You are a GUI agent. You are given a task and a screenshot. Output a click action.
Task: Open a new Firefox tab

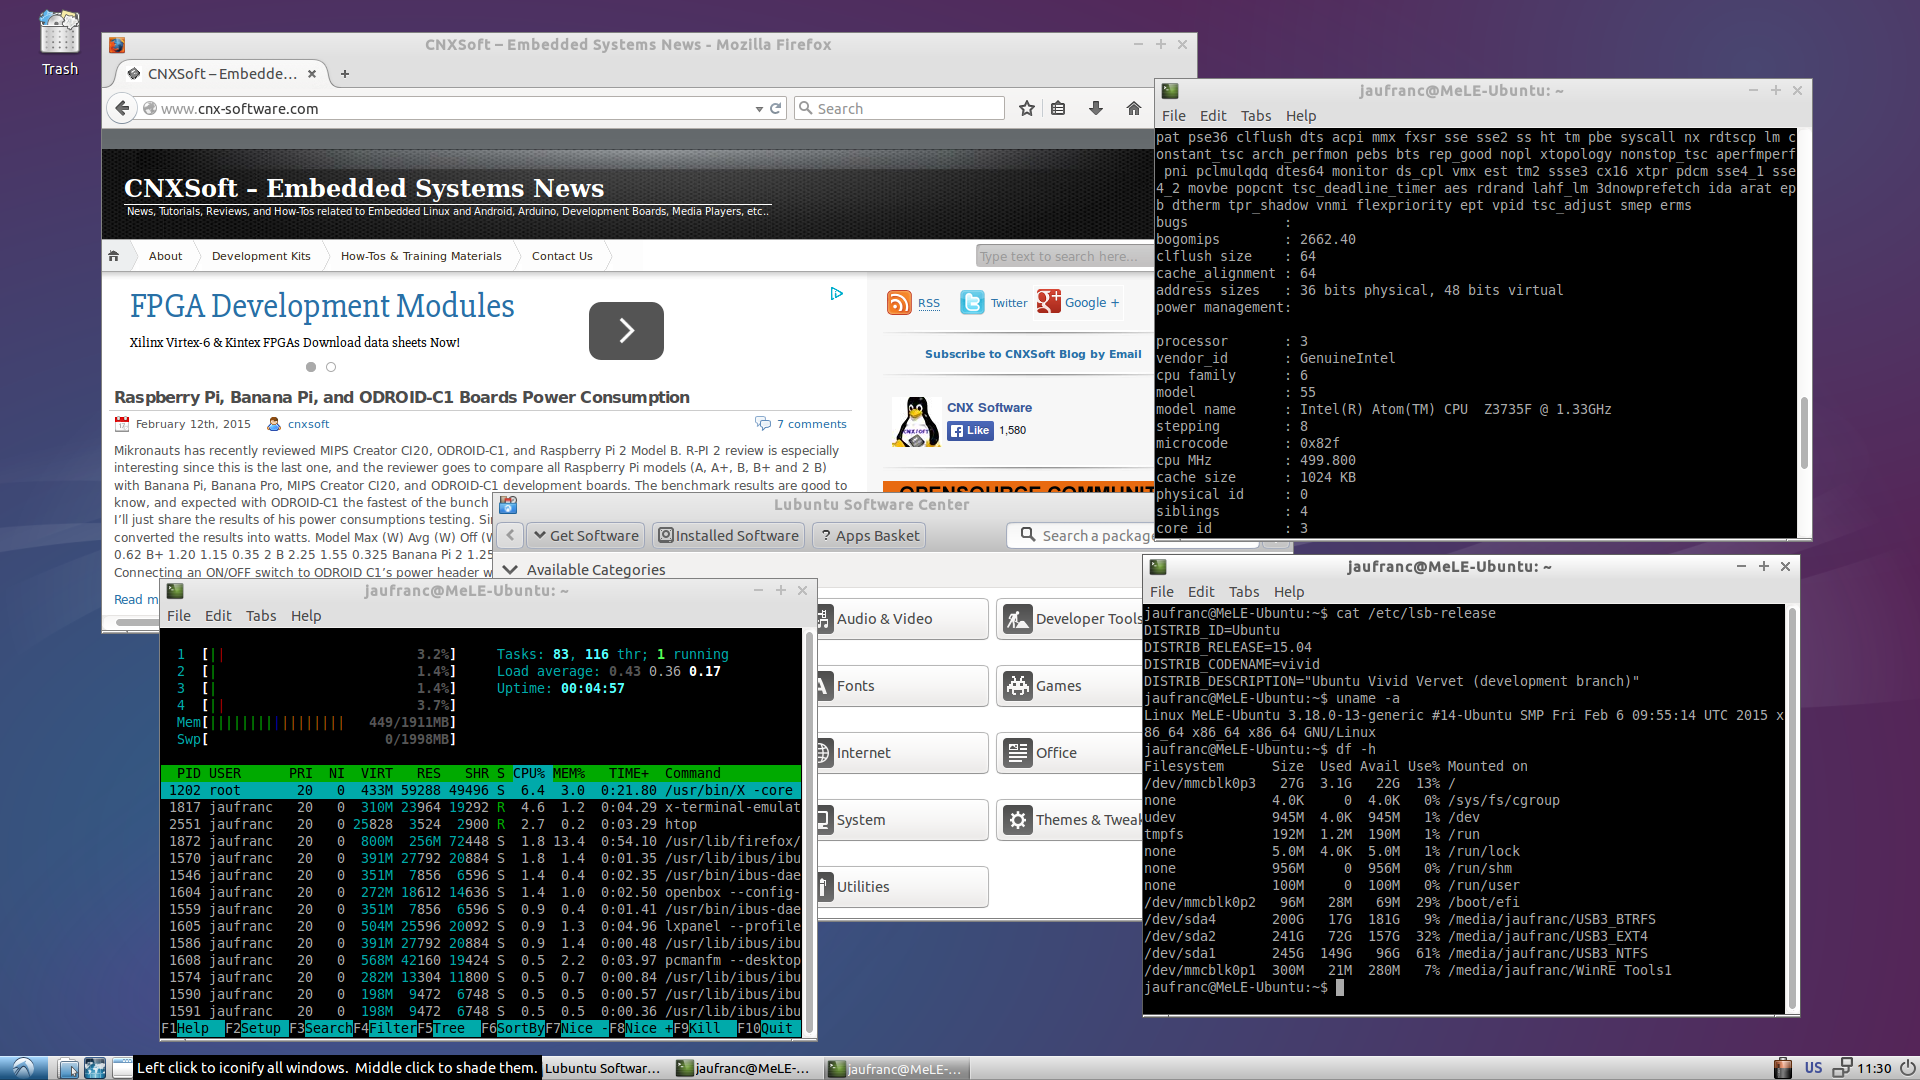345,74
